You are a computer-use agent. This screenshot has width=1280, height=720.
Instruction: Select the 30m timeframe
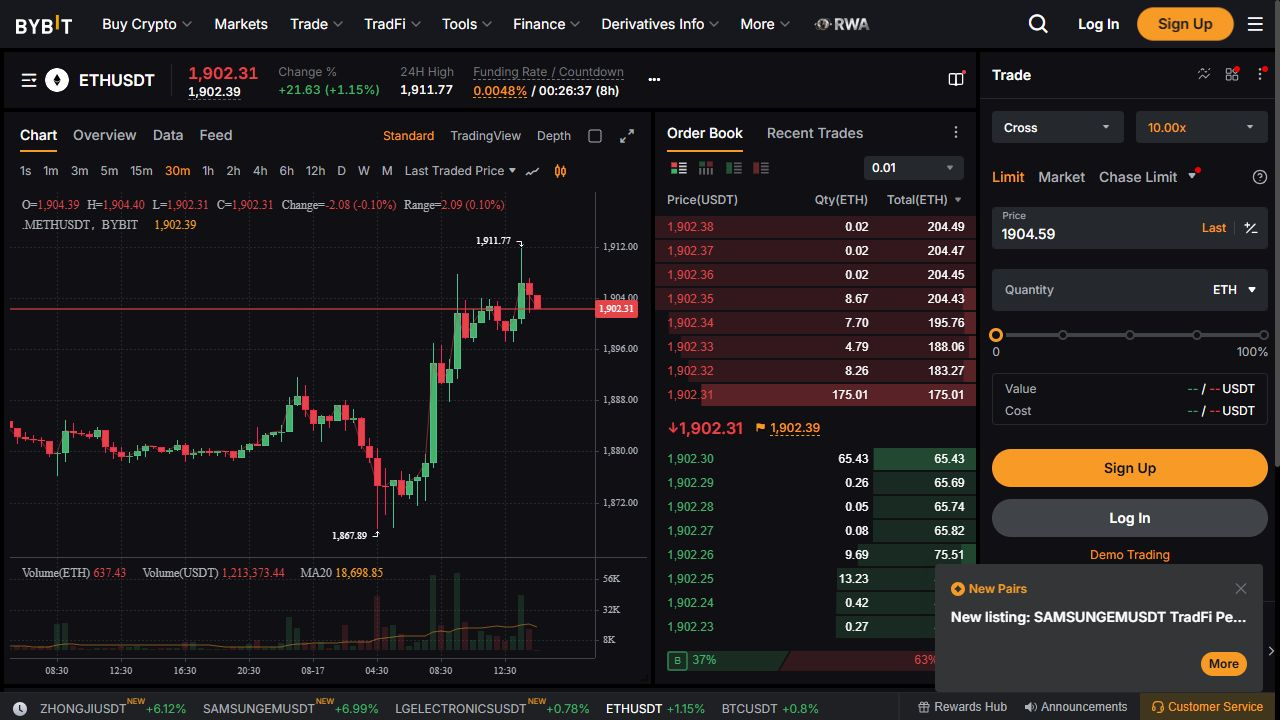(177, 171)
